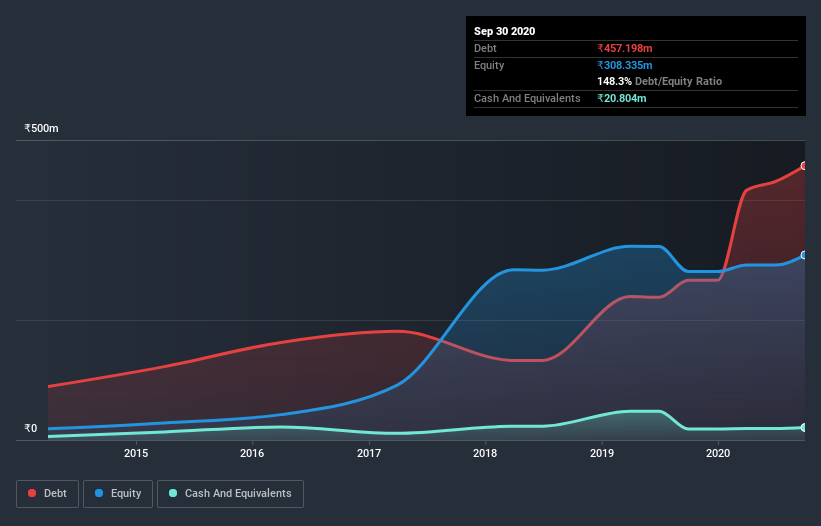The width and height of the screenshot is (821, 526).
Task: Select the 2019 x-axis label
Action: coord(602,453)
